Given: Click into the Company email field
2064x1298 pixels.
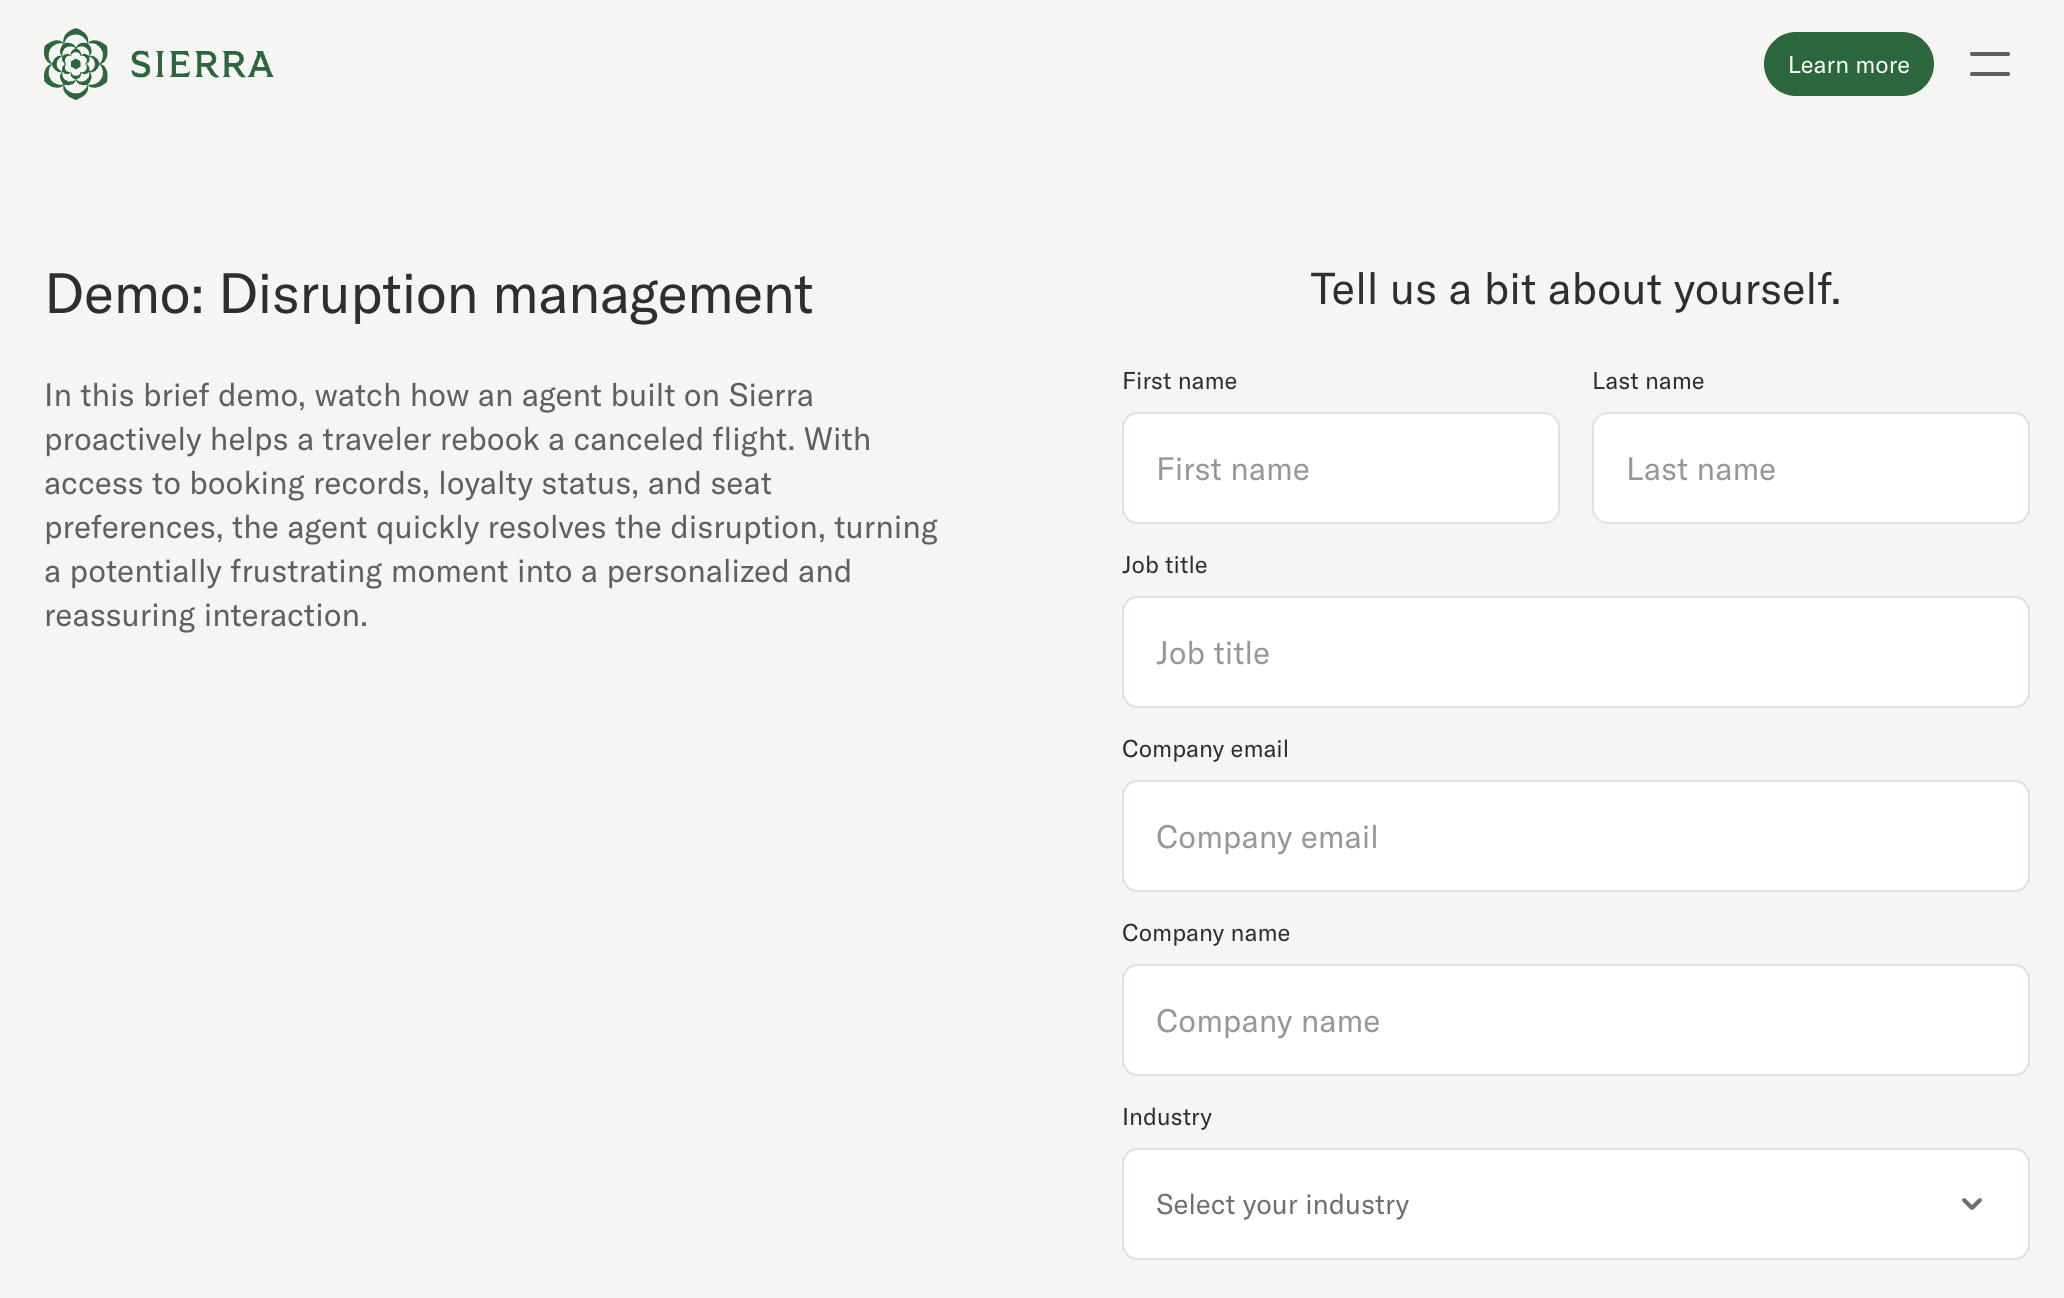Looking at the screenshot, I should [x=1575, y=836].
